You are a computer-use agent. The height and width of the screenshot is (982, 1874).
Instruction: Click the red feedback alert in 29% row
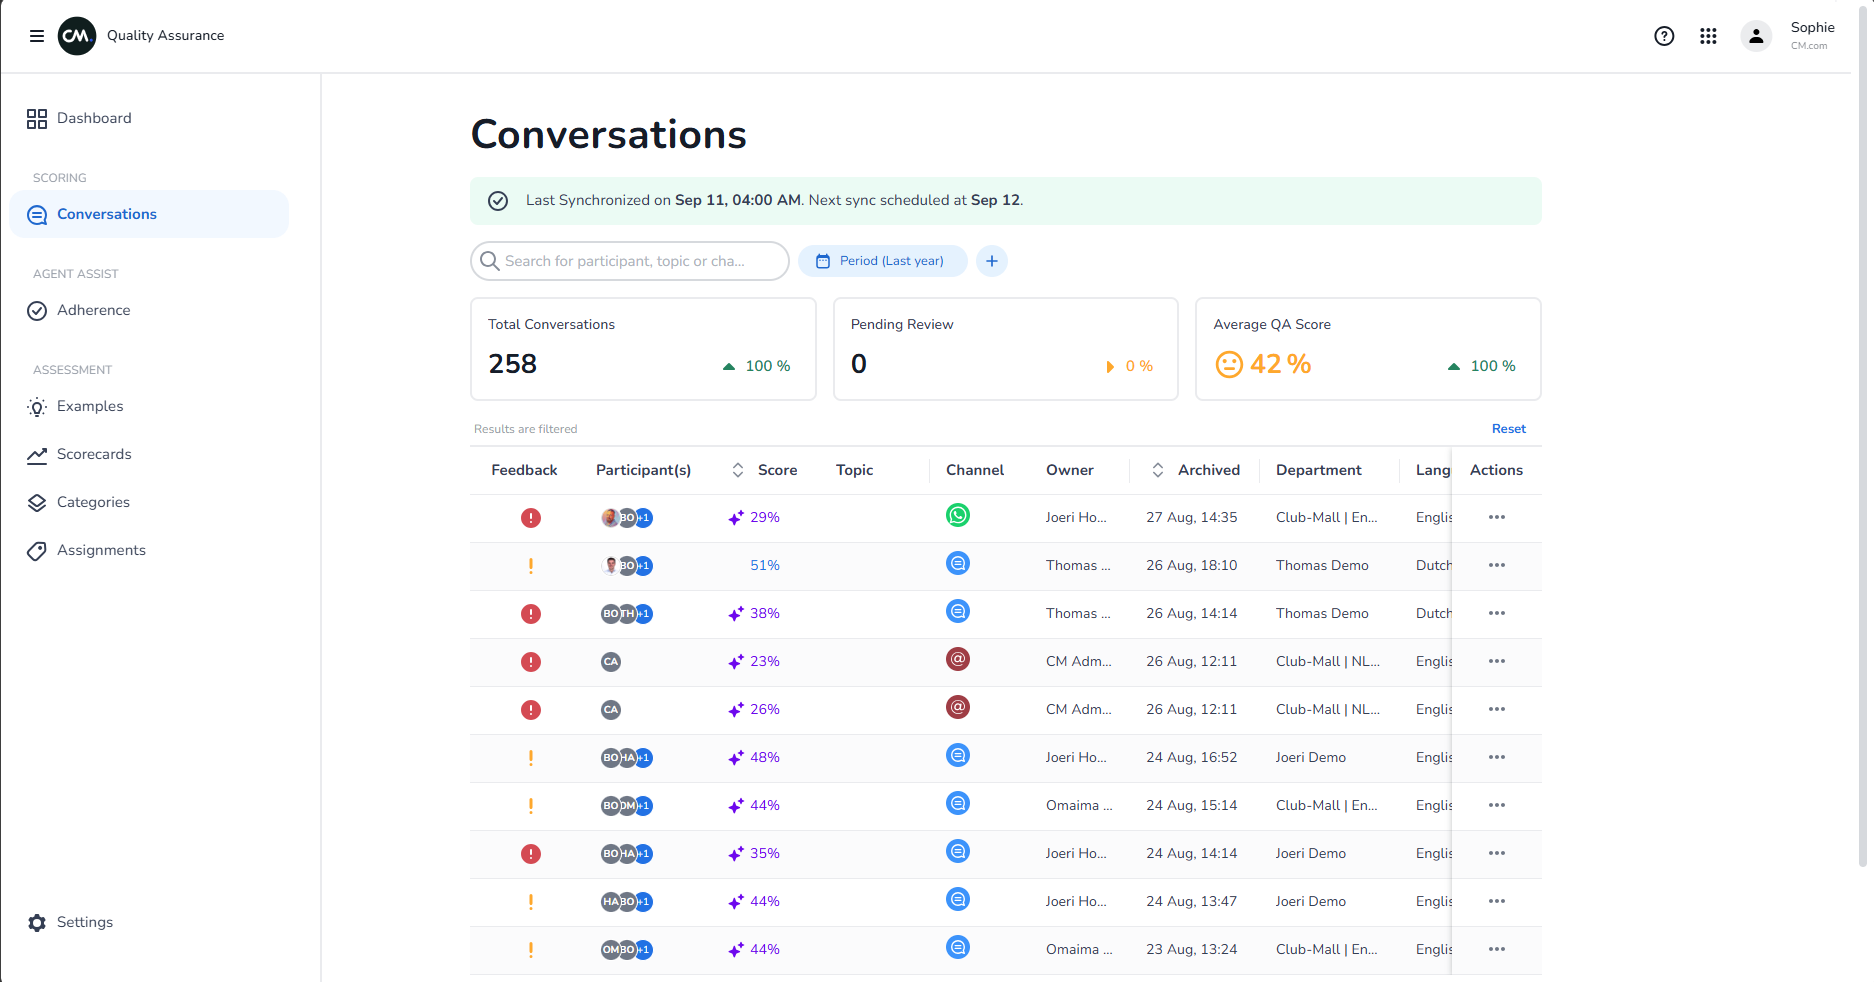coord(531,518)
